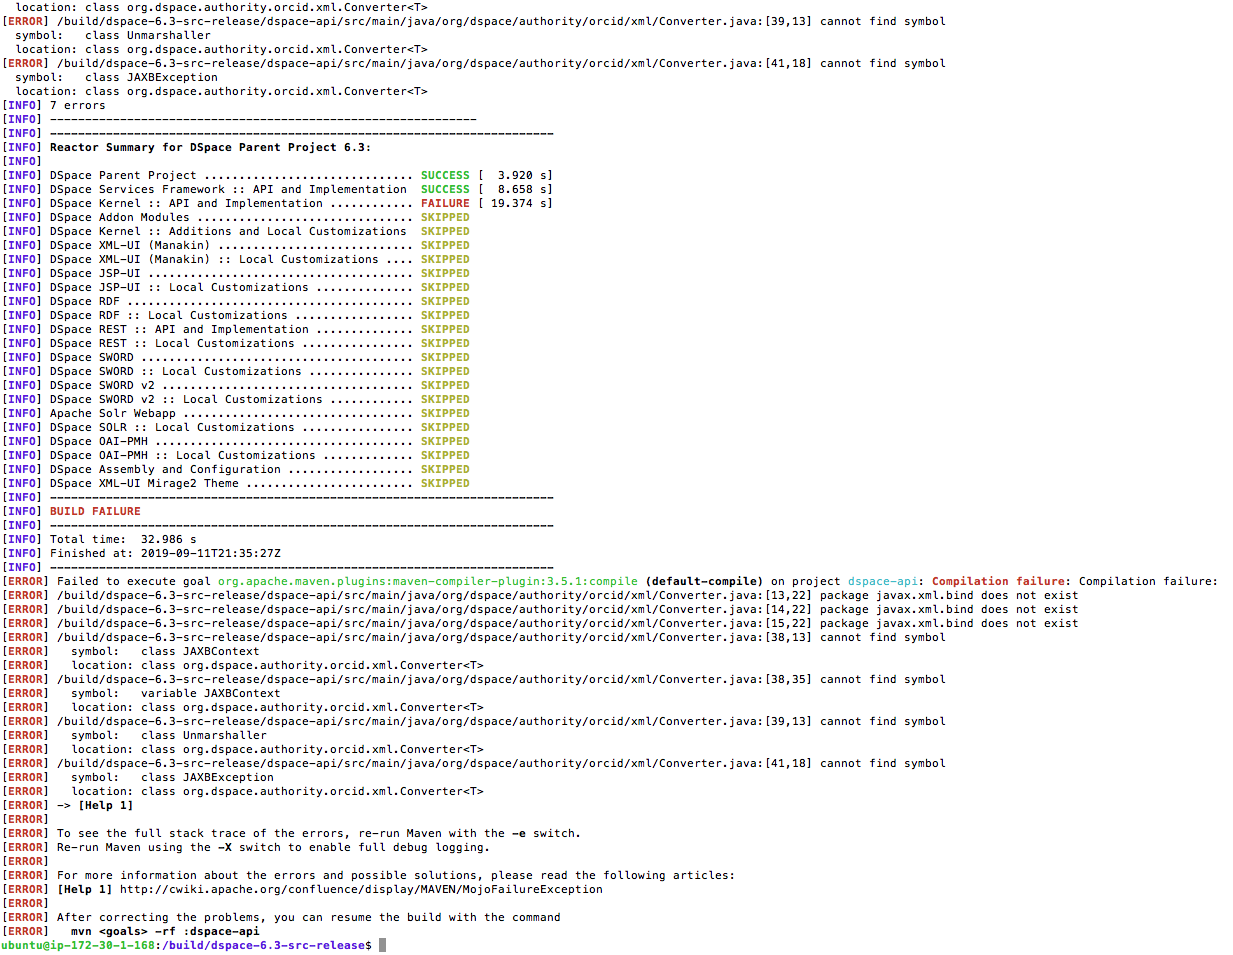Viewport: 1233px width, 955px height.
Task: Click the red FAILURE status for DSpace Kernel
Action: (x=445, y=203)
